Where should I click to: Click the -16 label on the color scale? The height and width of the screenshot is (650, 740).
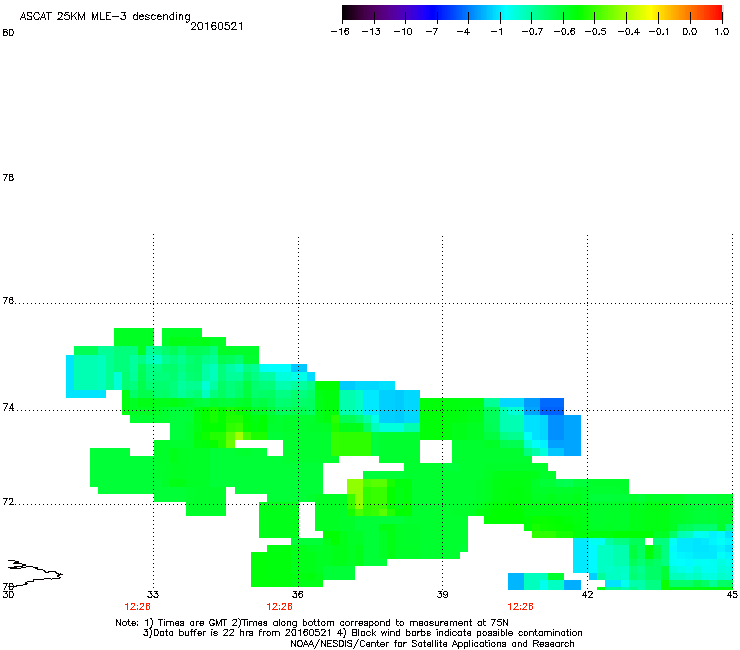click(340, 32)
